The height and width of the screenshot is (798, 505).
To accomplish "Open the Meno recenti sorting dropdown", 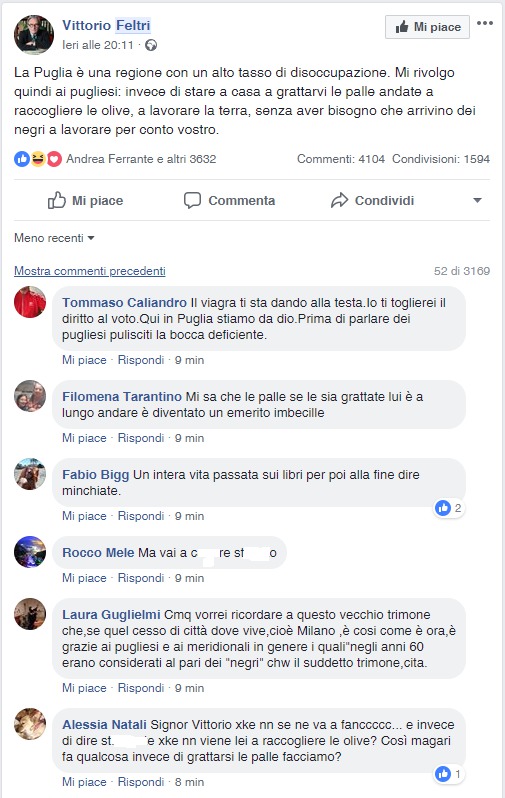I will (54, 238).
